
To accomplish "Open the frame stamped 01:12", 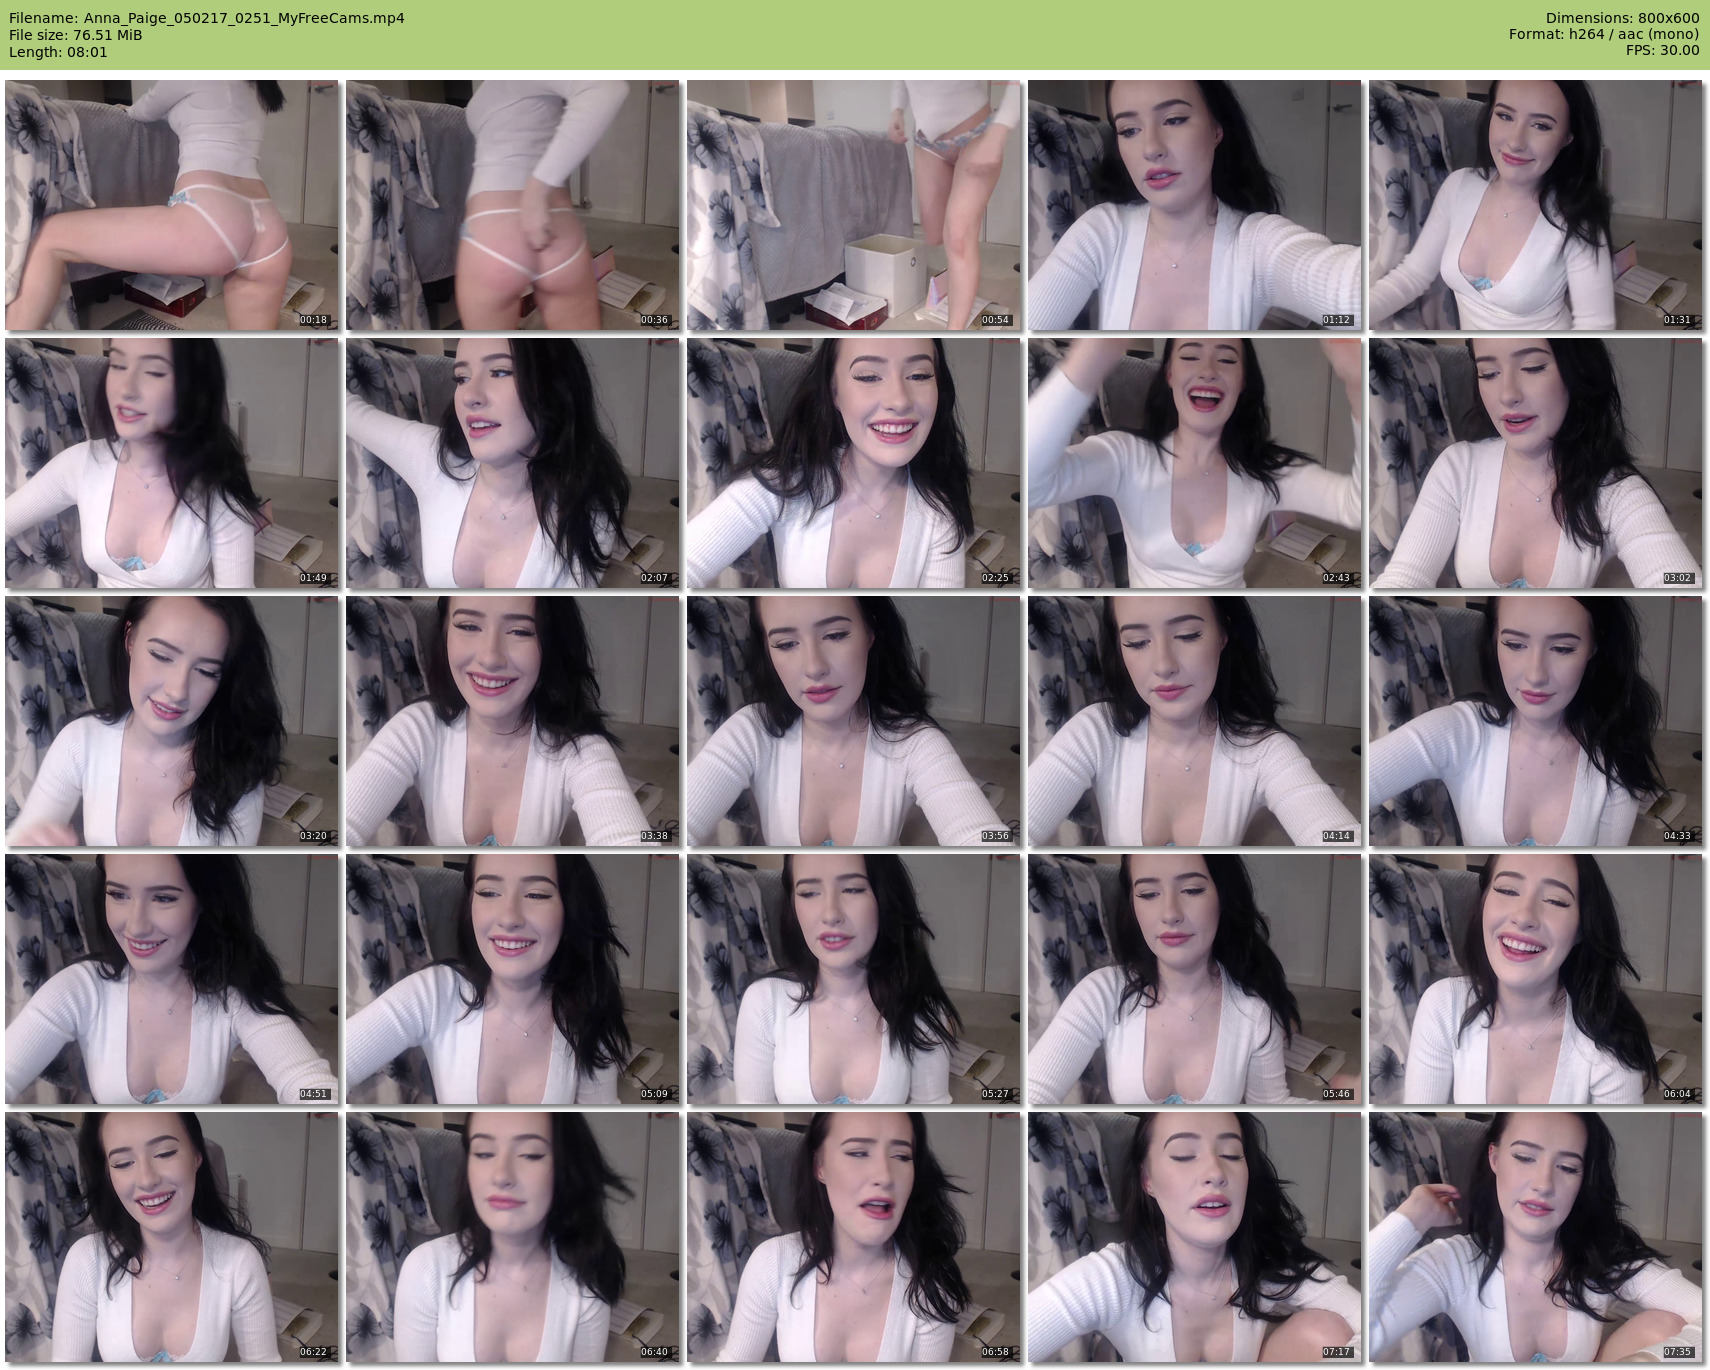I will (x=1195, y=205).
